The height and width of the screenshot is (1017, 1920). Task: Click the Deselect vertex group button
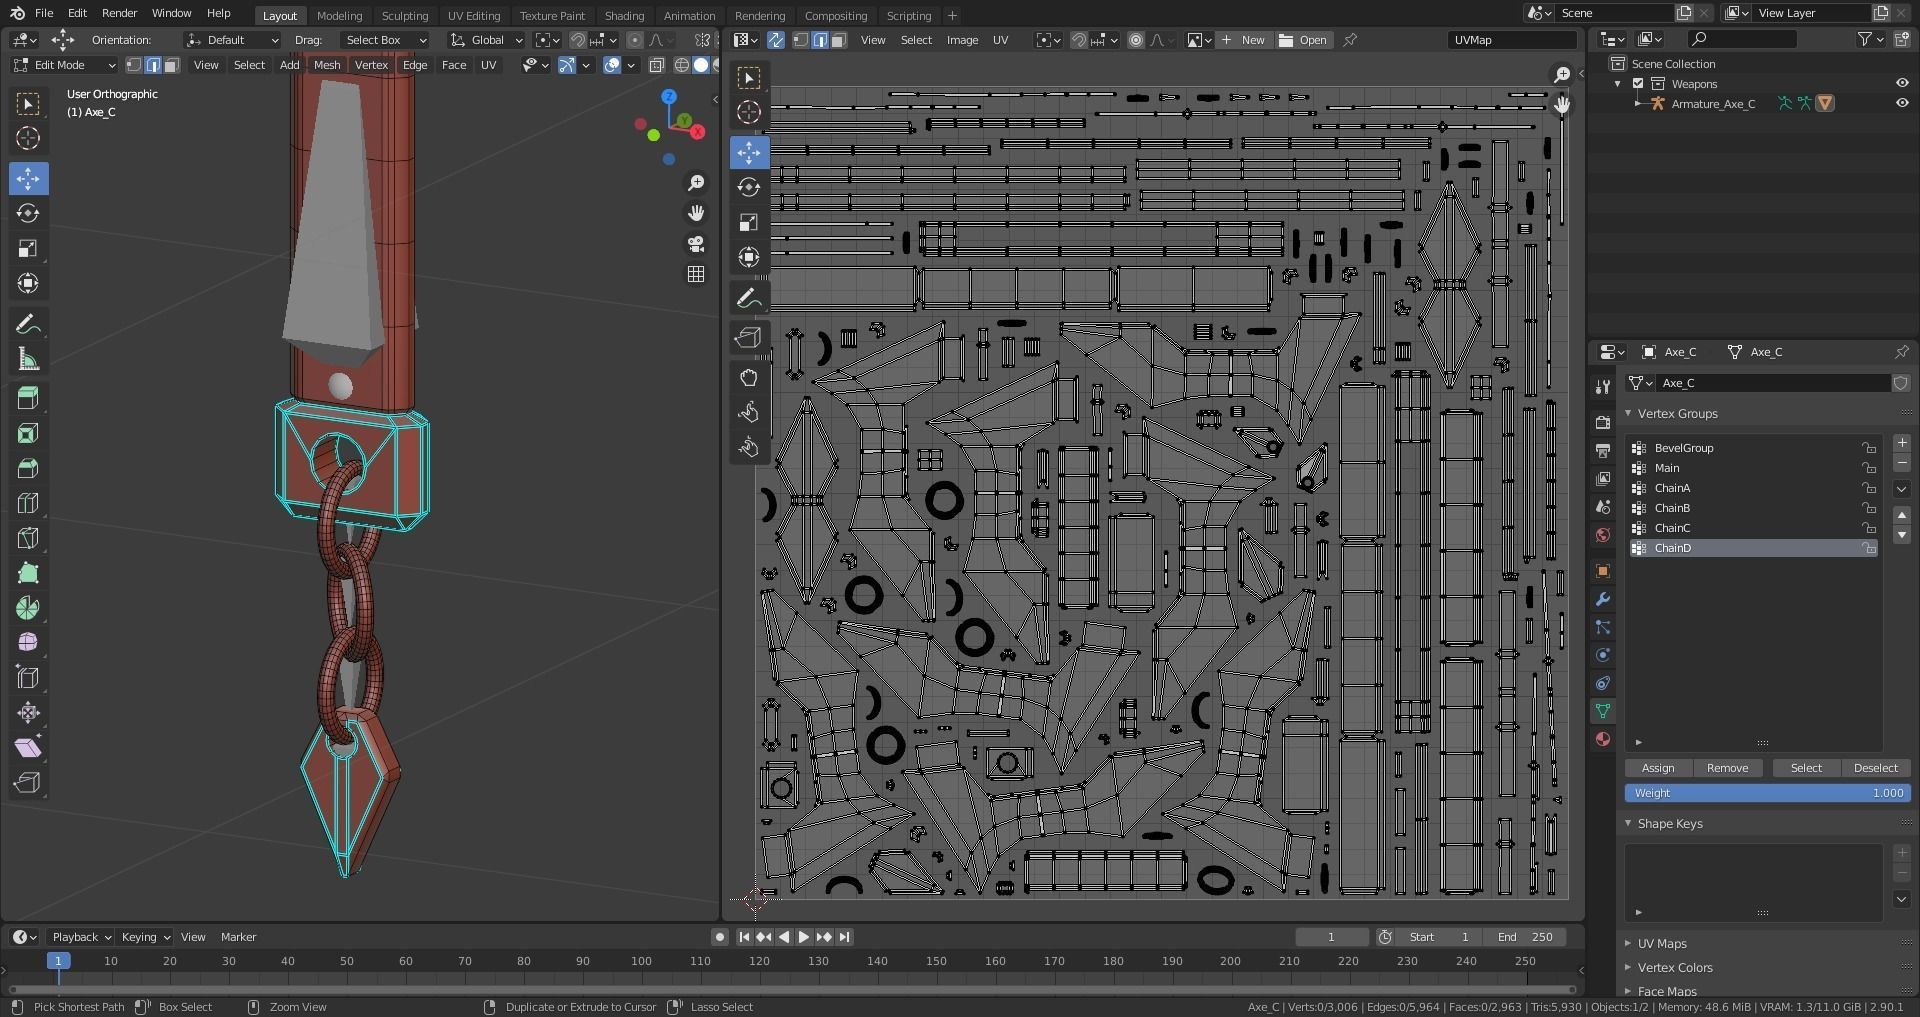[1875, 768]
